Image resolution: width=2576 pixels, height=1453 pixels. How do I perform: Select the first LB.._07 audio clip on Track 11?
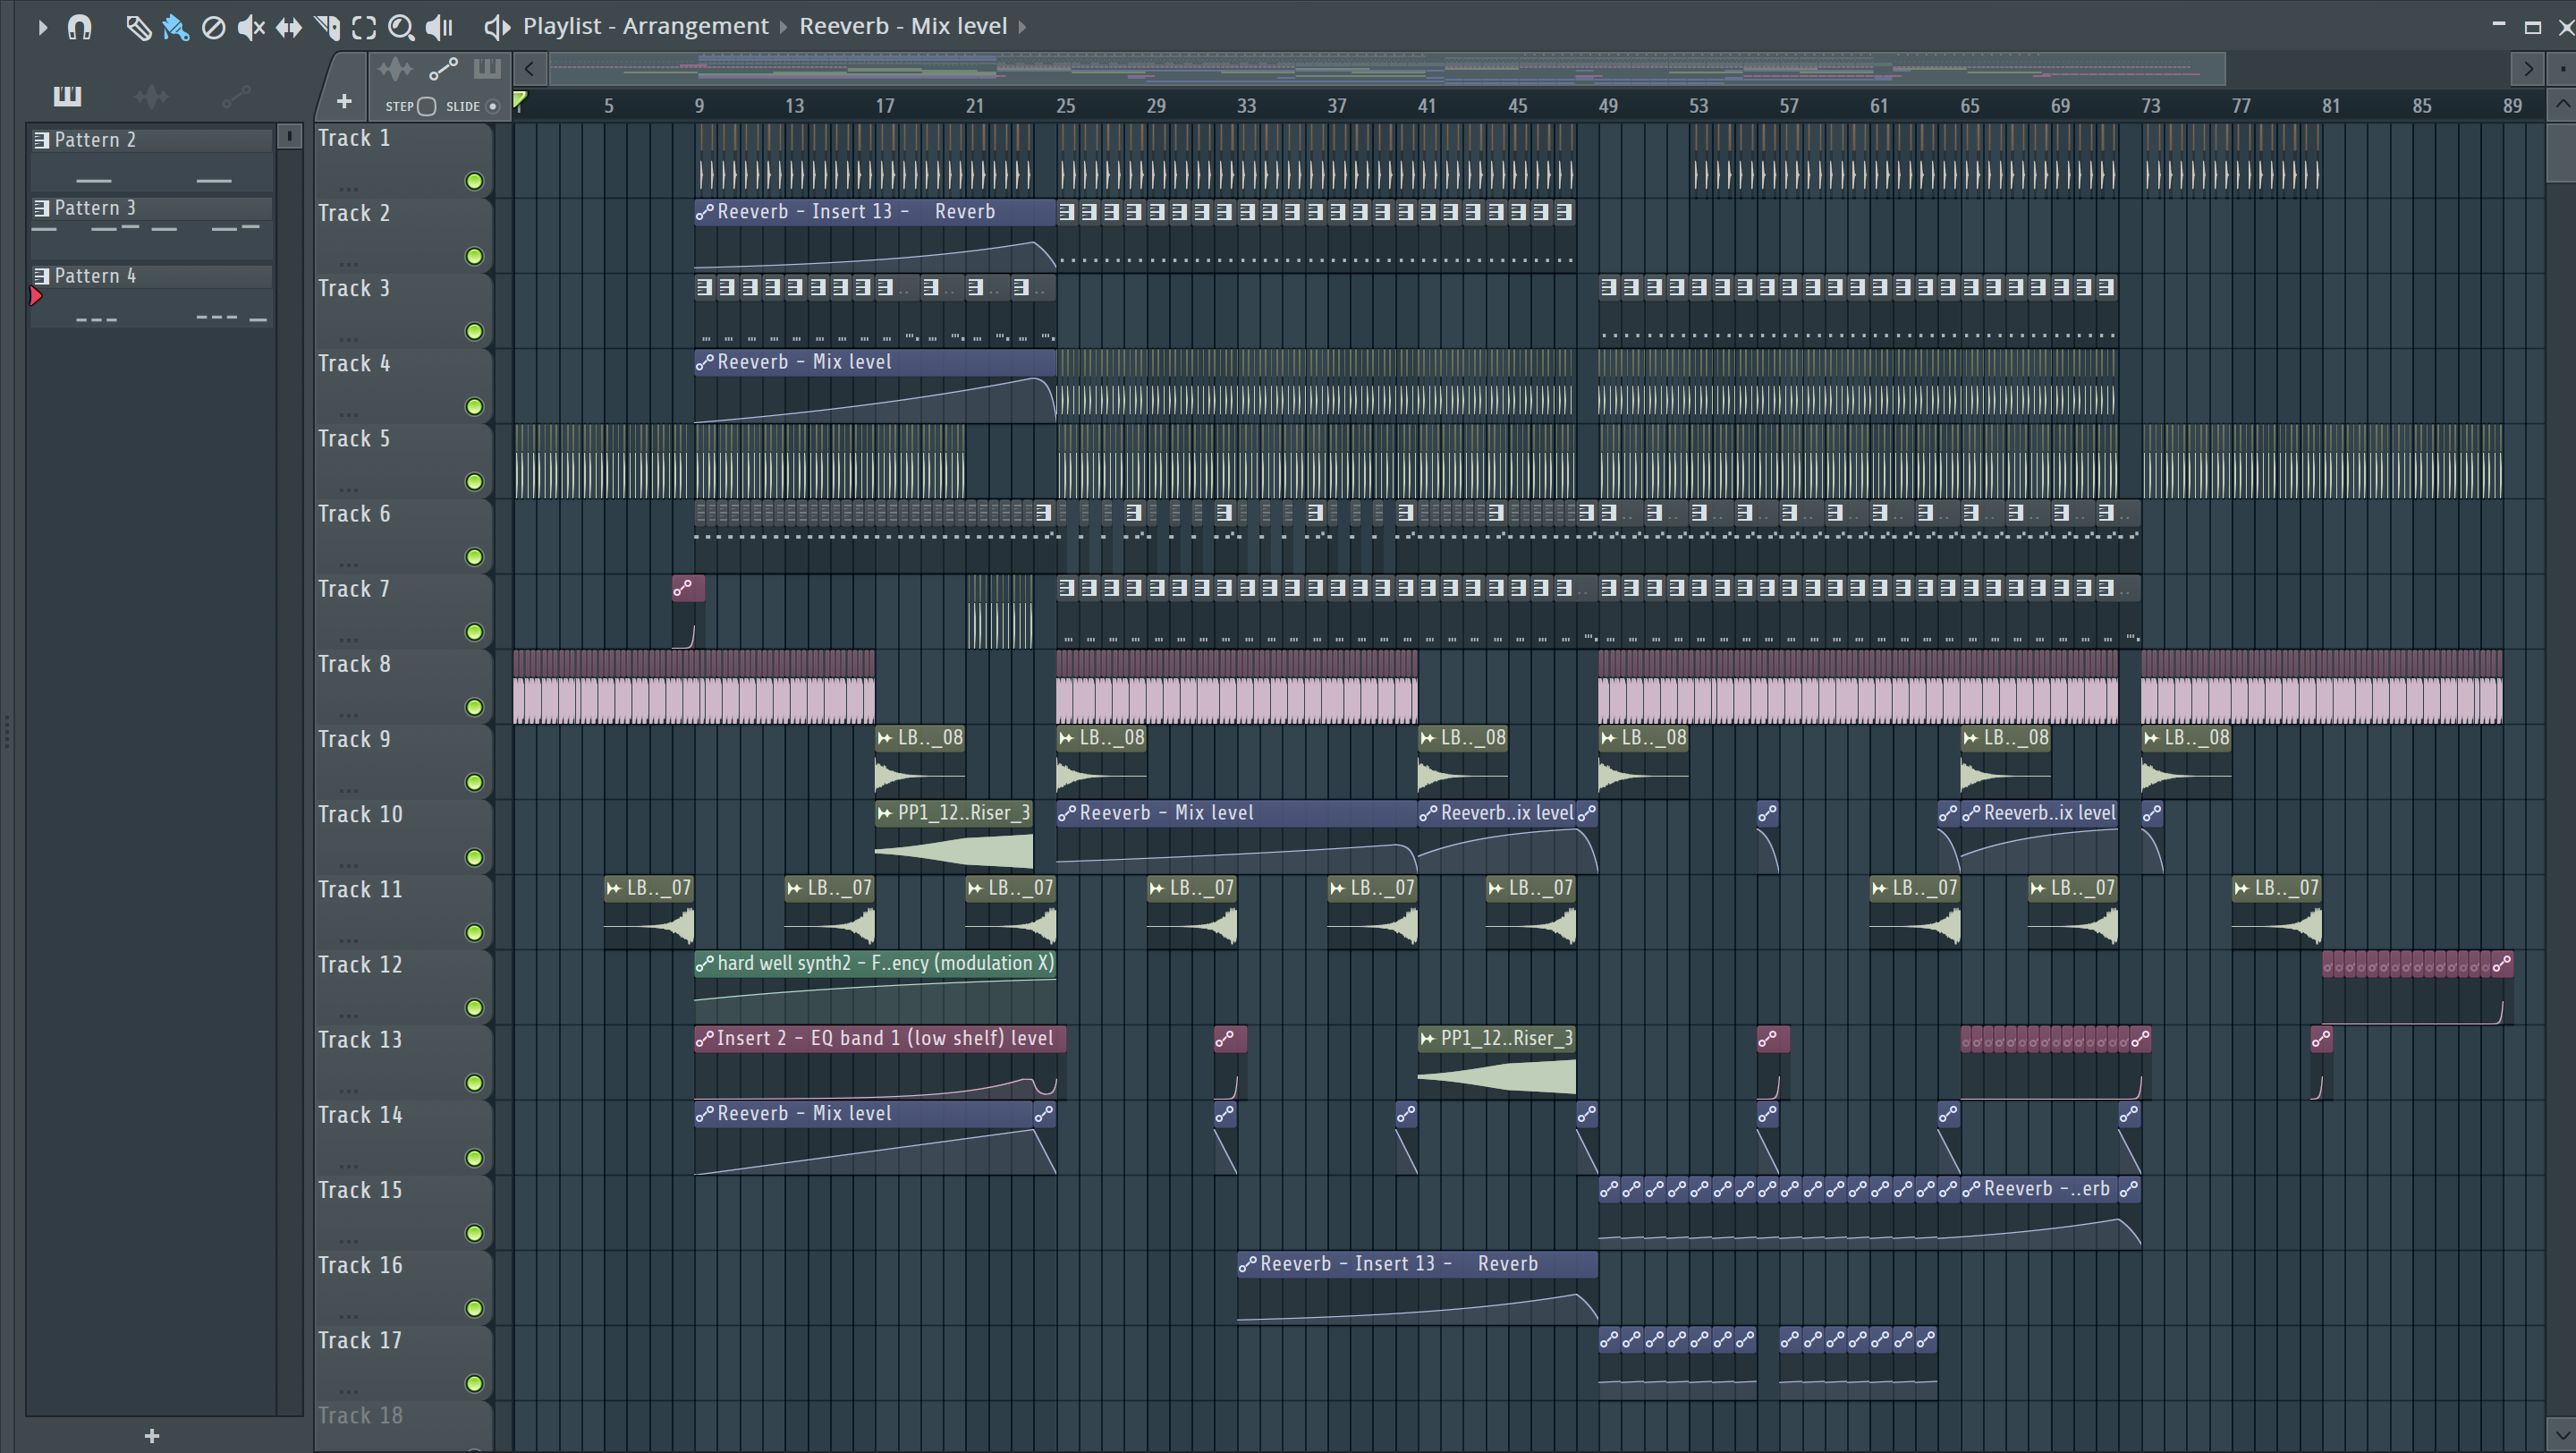[649, 912]
